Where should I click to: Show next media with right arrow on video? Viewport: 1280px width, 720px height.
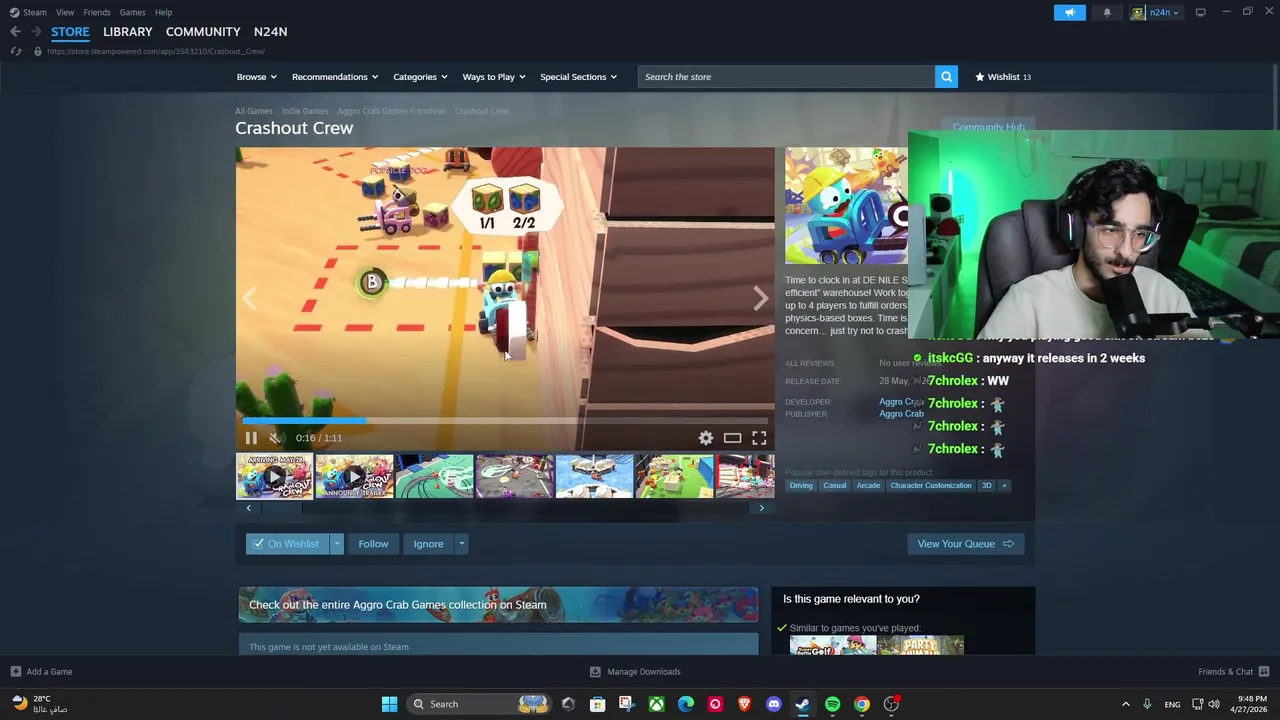[x=761, y=298]
